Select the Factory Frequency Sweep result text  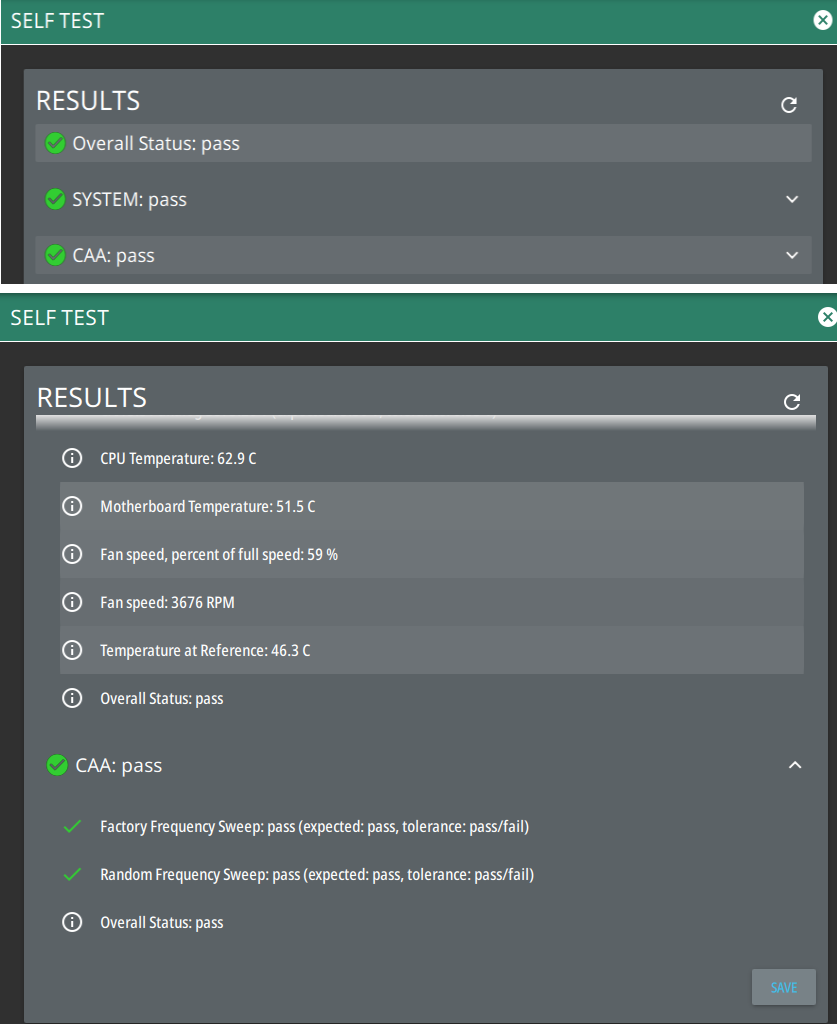click(x=314, y=827)
